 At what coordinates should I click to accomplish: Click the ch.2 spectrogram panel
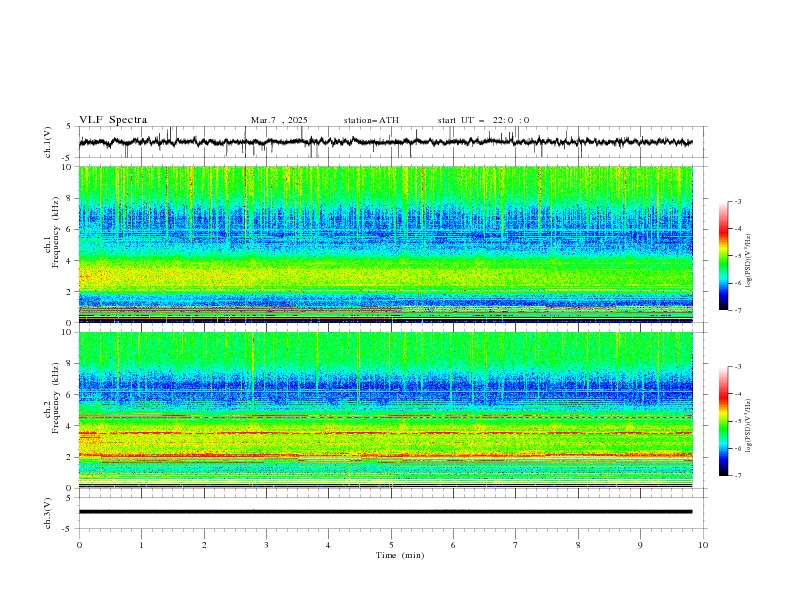click(x=386, y=410)
